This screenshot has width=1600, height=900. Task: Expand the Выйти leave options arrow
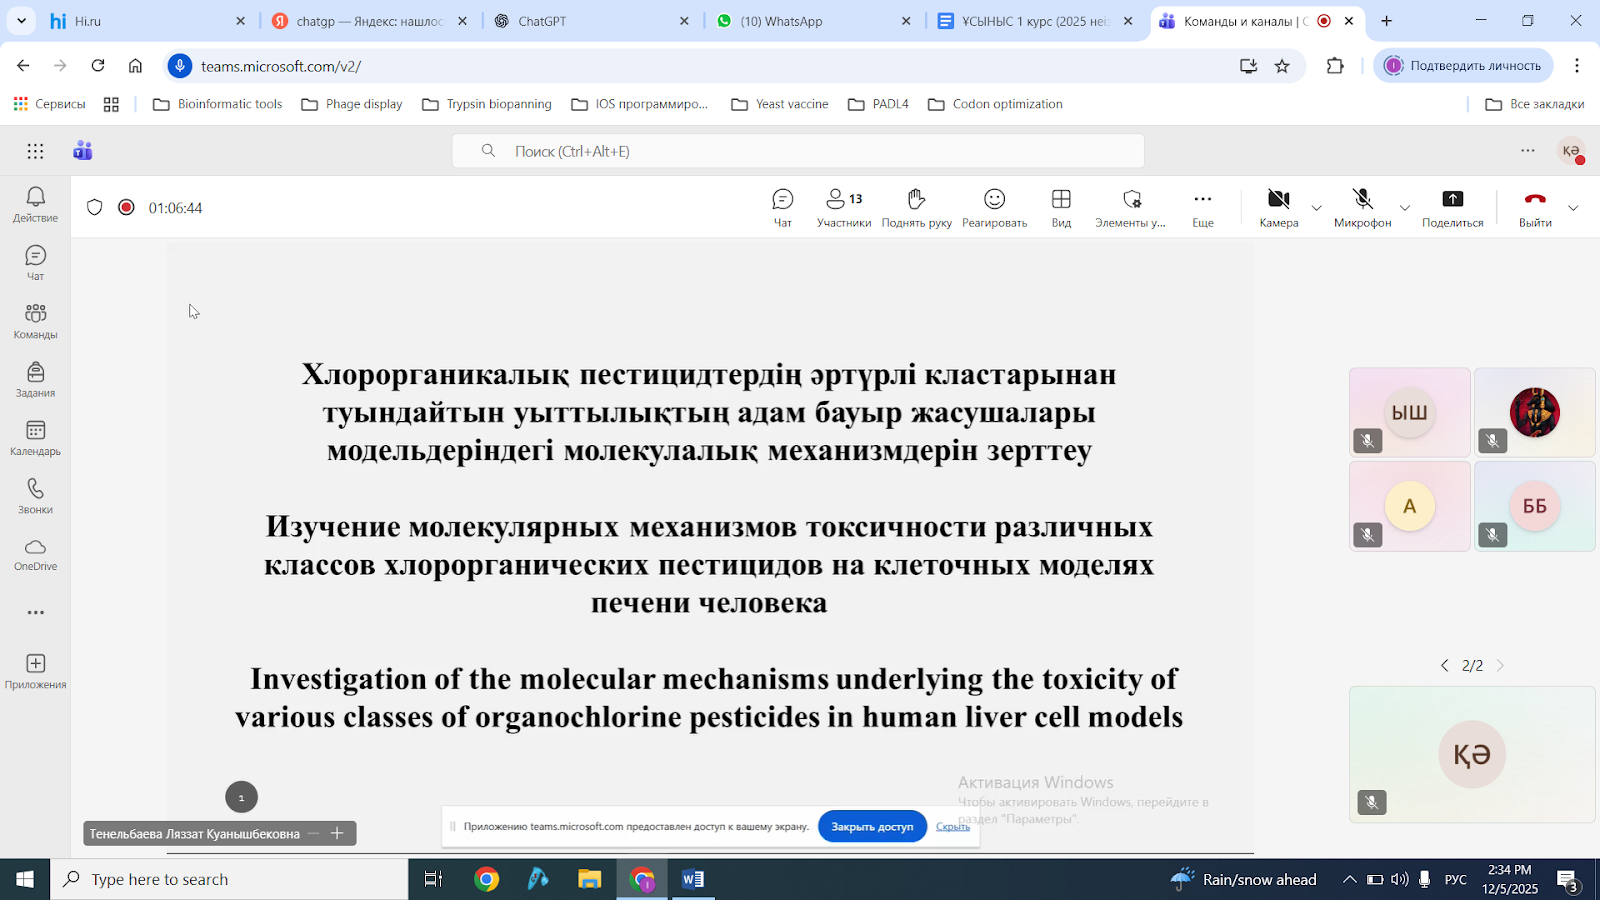point(1573,208)
